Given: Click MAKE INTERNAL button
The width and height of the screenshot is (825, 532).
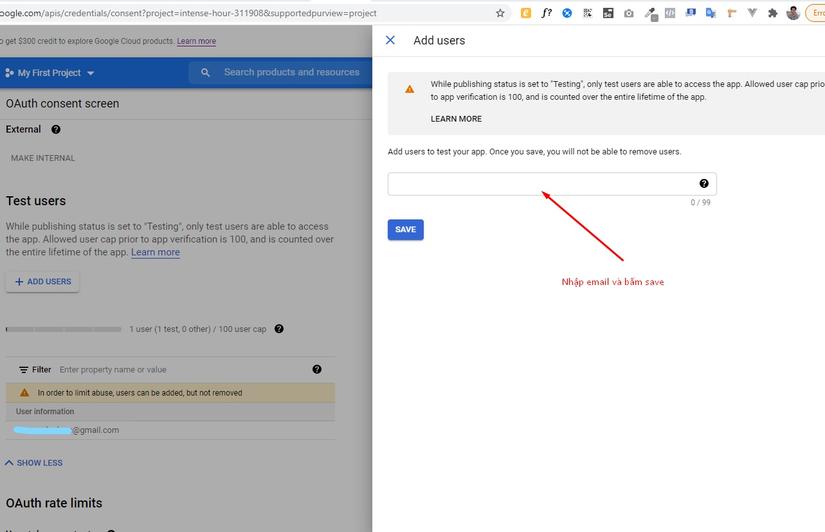Looking at the screenshot, I should point(43,158).
